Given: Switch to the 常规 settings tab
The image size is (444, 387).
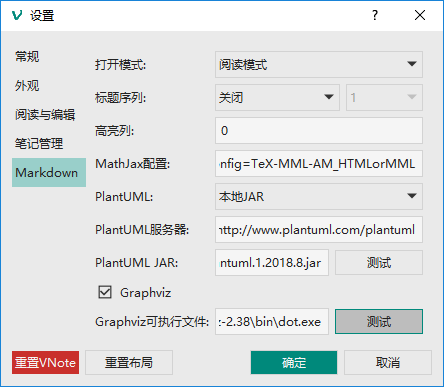Looking at the screenshot, I should click(27, 56).
